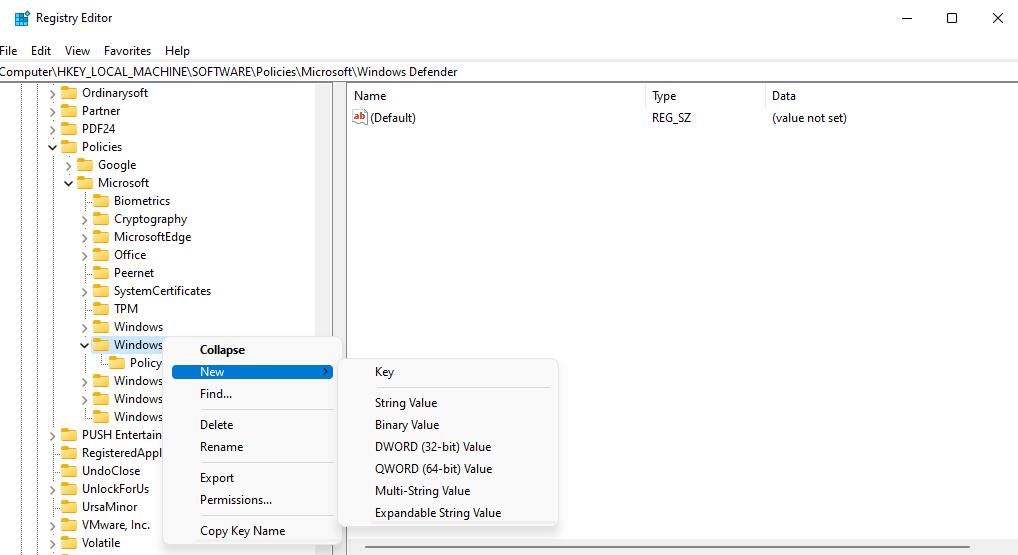Select the UrsaMinor key label
The width and height of the screenshot is (1018, 555).
(110, 507)
